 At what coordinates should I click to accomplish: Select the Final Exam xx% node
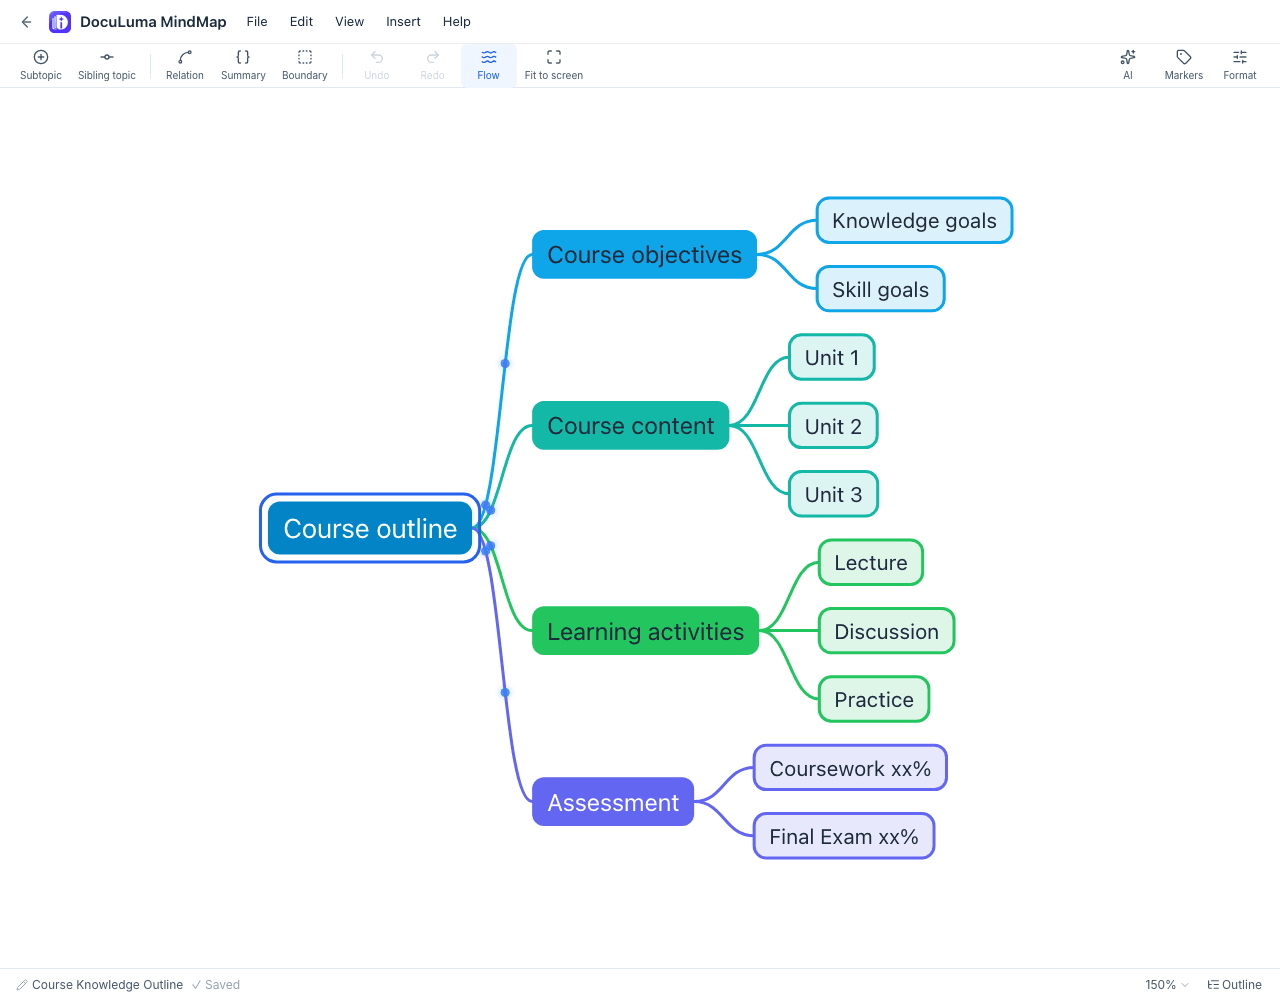(x=844, y=836)
